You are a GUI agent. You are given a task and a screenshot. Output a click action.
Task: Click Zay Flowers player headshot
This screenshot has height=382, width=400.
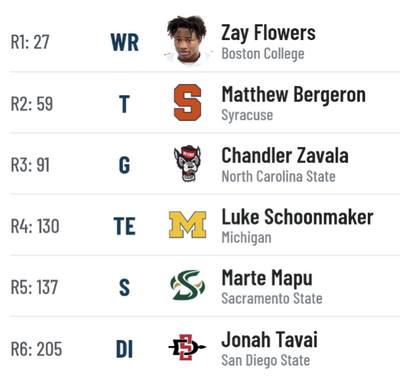tap(187, 40)
